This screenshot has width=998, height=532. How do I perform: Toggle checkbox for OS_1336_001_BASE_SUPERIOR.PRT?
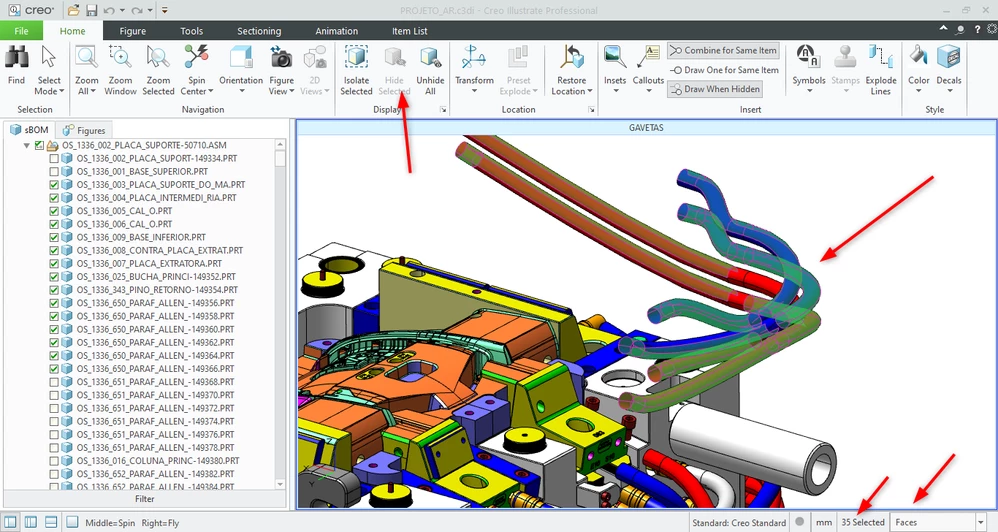[x=54, y=171]
